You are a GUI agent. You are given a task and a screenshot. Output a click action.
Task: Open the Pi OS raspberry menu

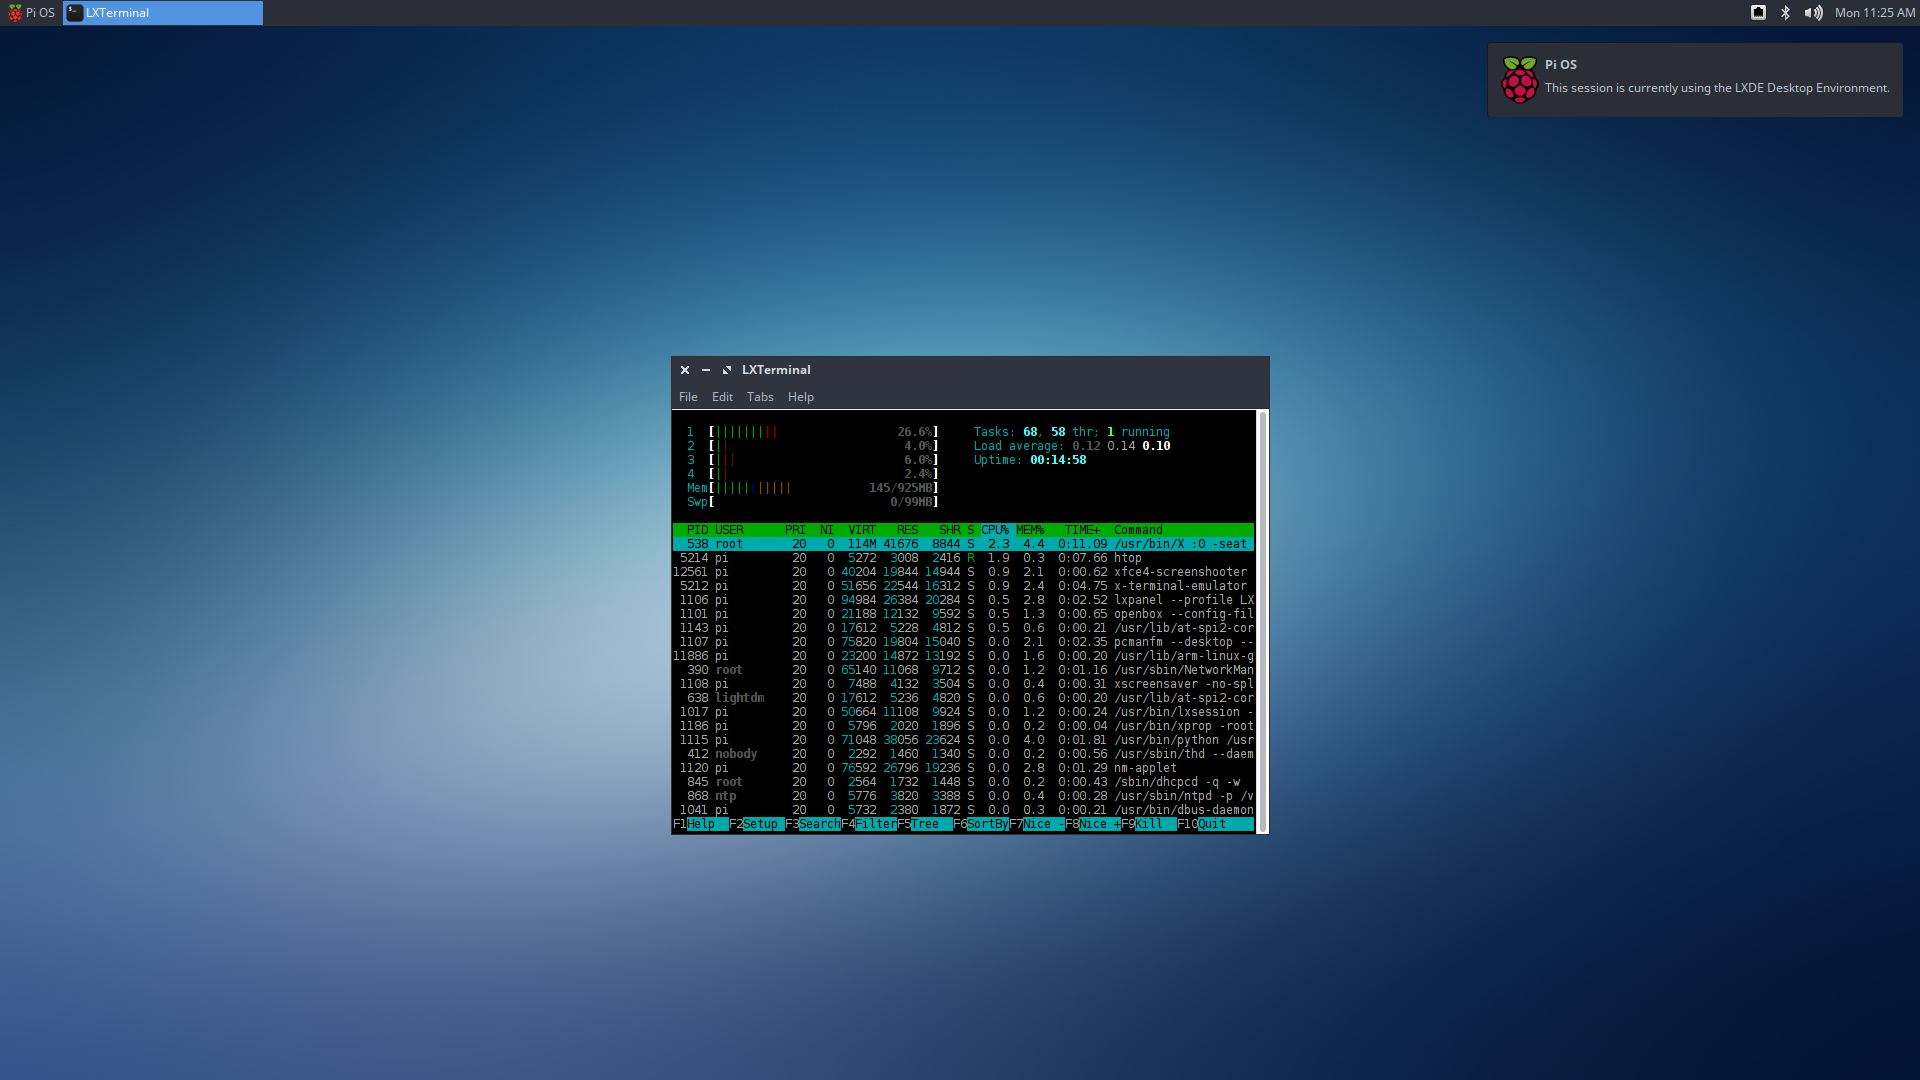(x=31, y=13)
